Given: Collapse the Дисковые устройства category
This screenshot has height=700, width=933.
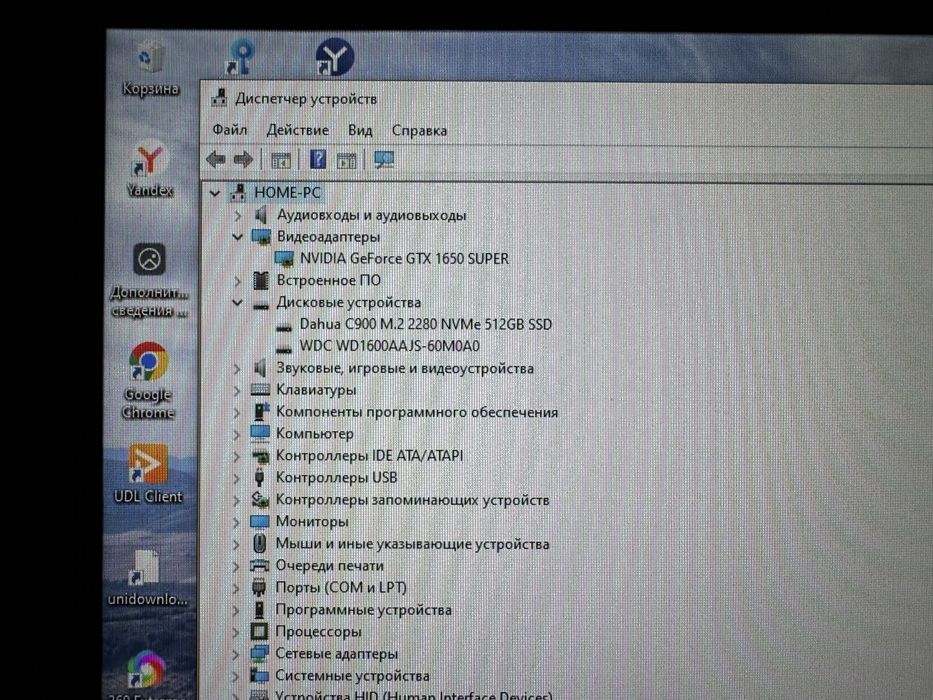Looking at the screenshot, I should click(x=237, y=303).
